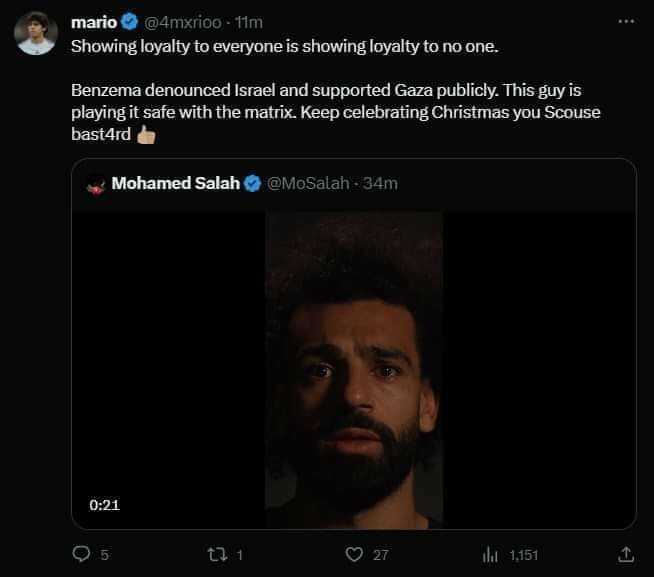Visit the @4mxrioo handle link

pyautogui.click(x=182, y=21)
